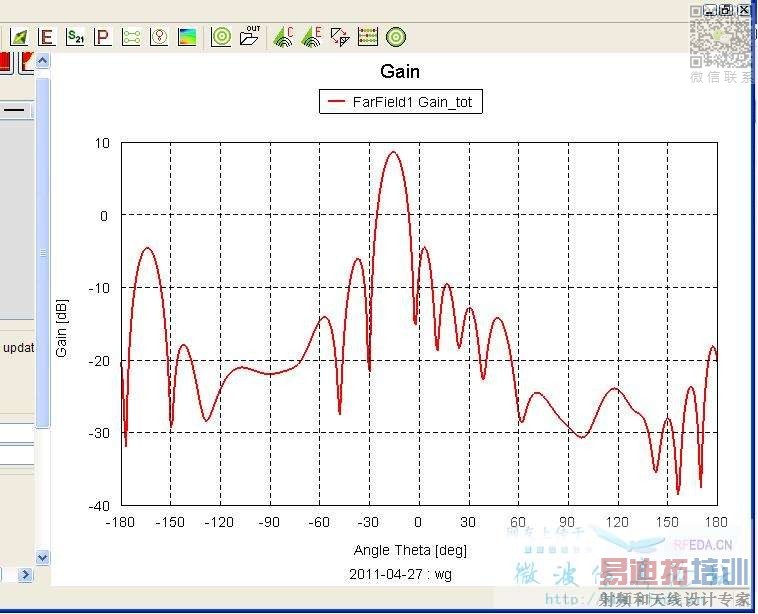758x614 pixels.
Task: Click the scroll down arrow of left panel
Action: (x=43, y=557)
